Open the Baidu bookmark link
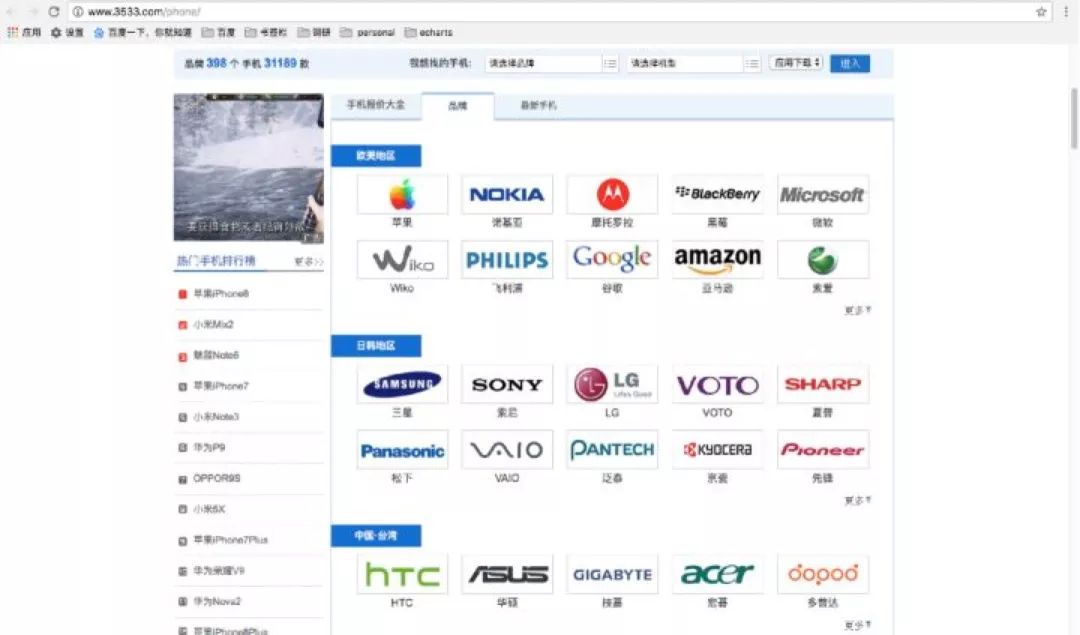The image size is (1080, 635). point(143,32)
